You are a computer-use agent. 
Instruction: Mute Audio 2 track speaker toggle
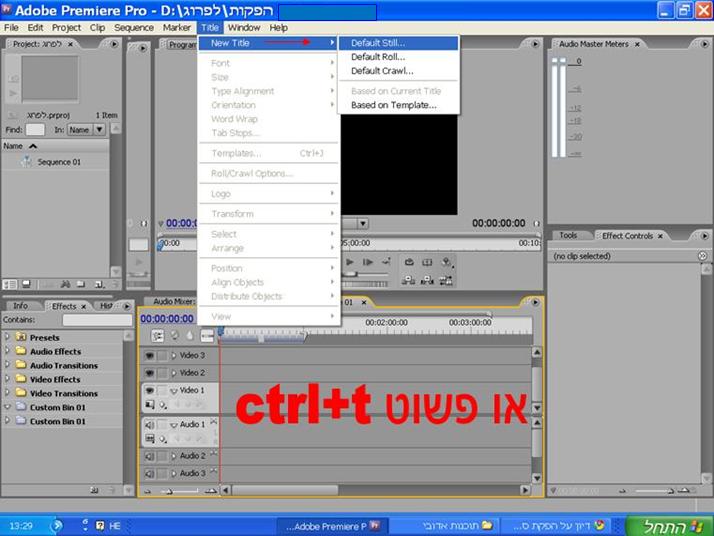click(149, 456)
